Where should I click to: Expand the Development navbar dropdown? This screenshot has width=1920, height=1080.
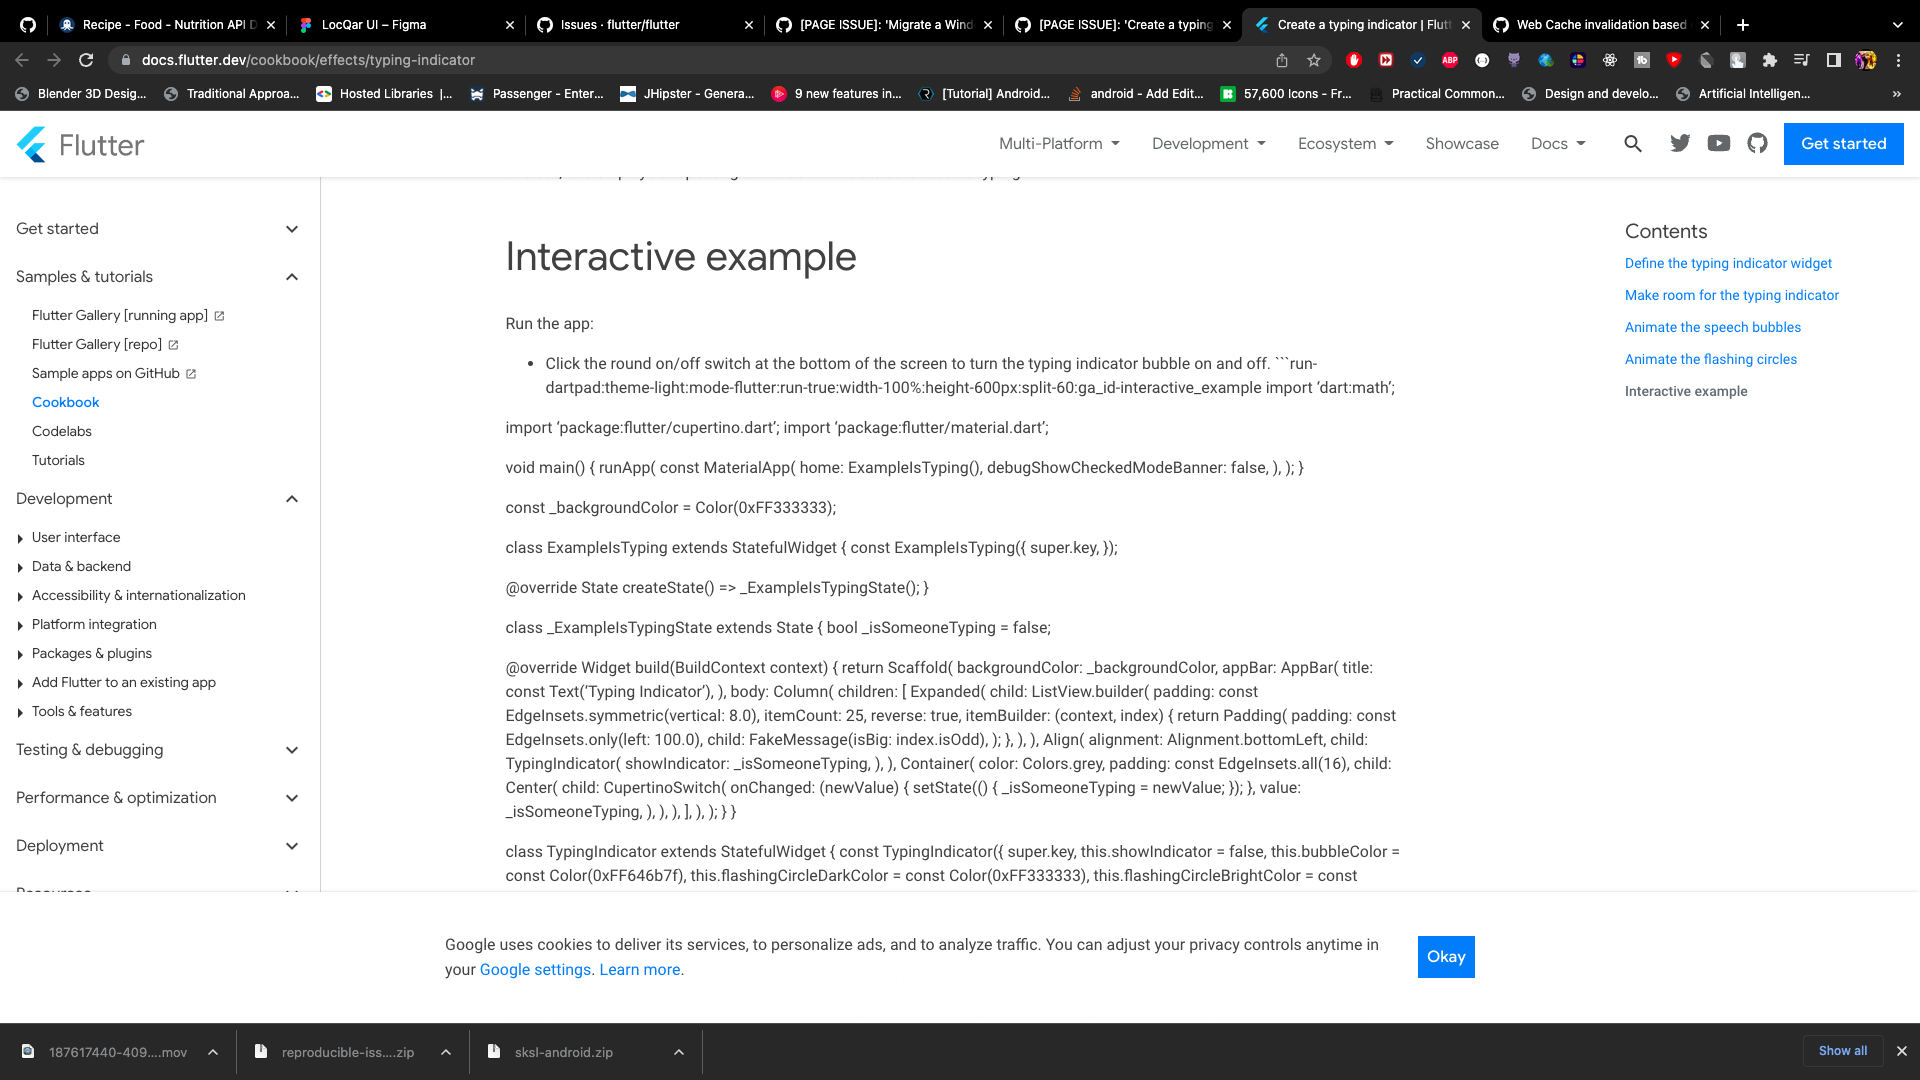click(x=1208, y=143)
